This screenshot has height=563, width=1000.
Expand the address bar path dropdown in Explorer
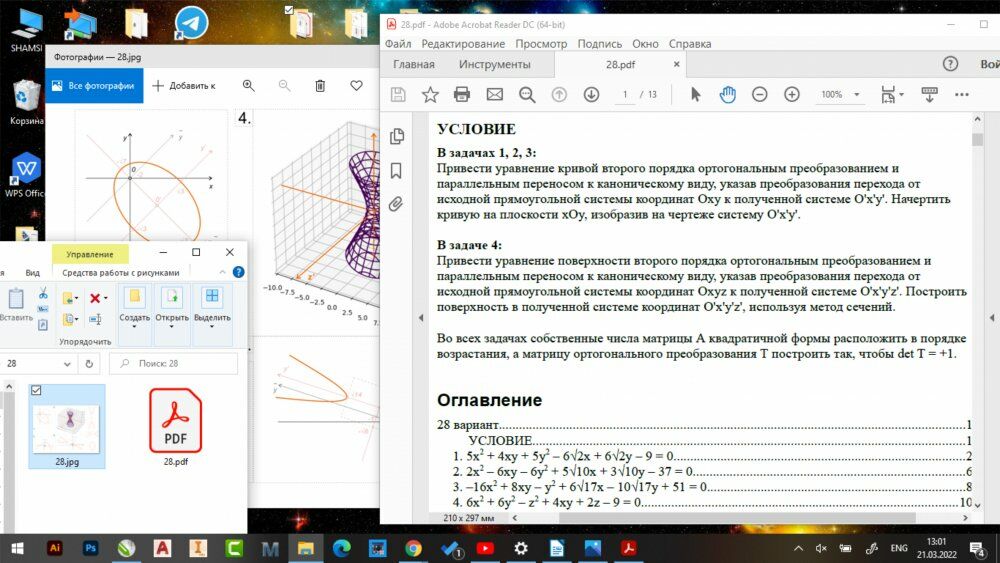pos(67,363)
